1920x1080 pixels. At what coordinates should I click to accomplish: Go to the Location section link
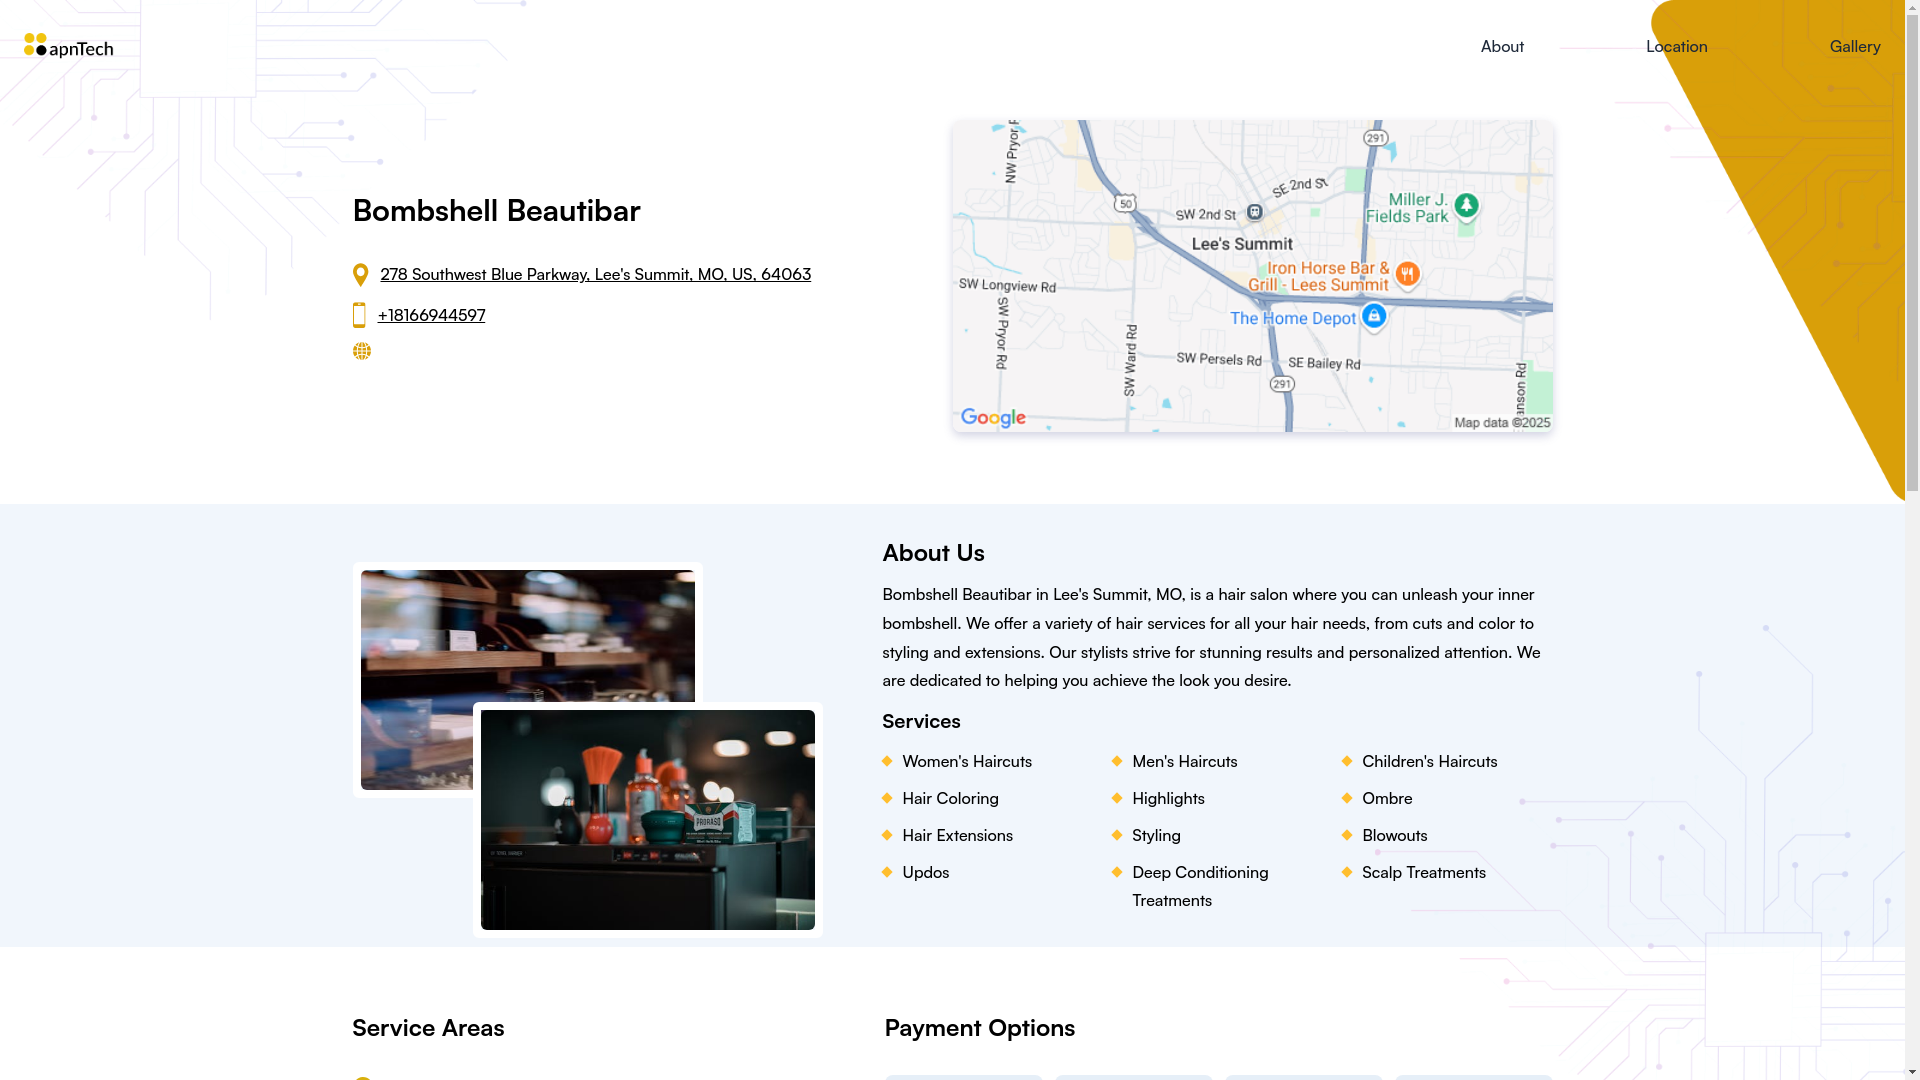[x=1676, y=46]
